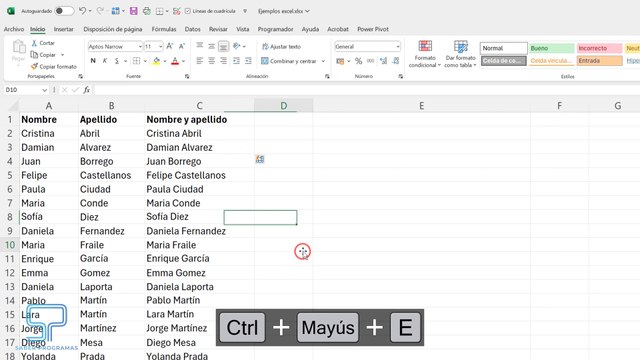Select row 10 header
The width and height of the screenshot is (640, 360).
click(9, 245)
